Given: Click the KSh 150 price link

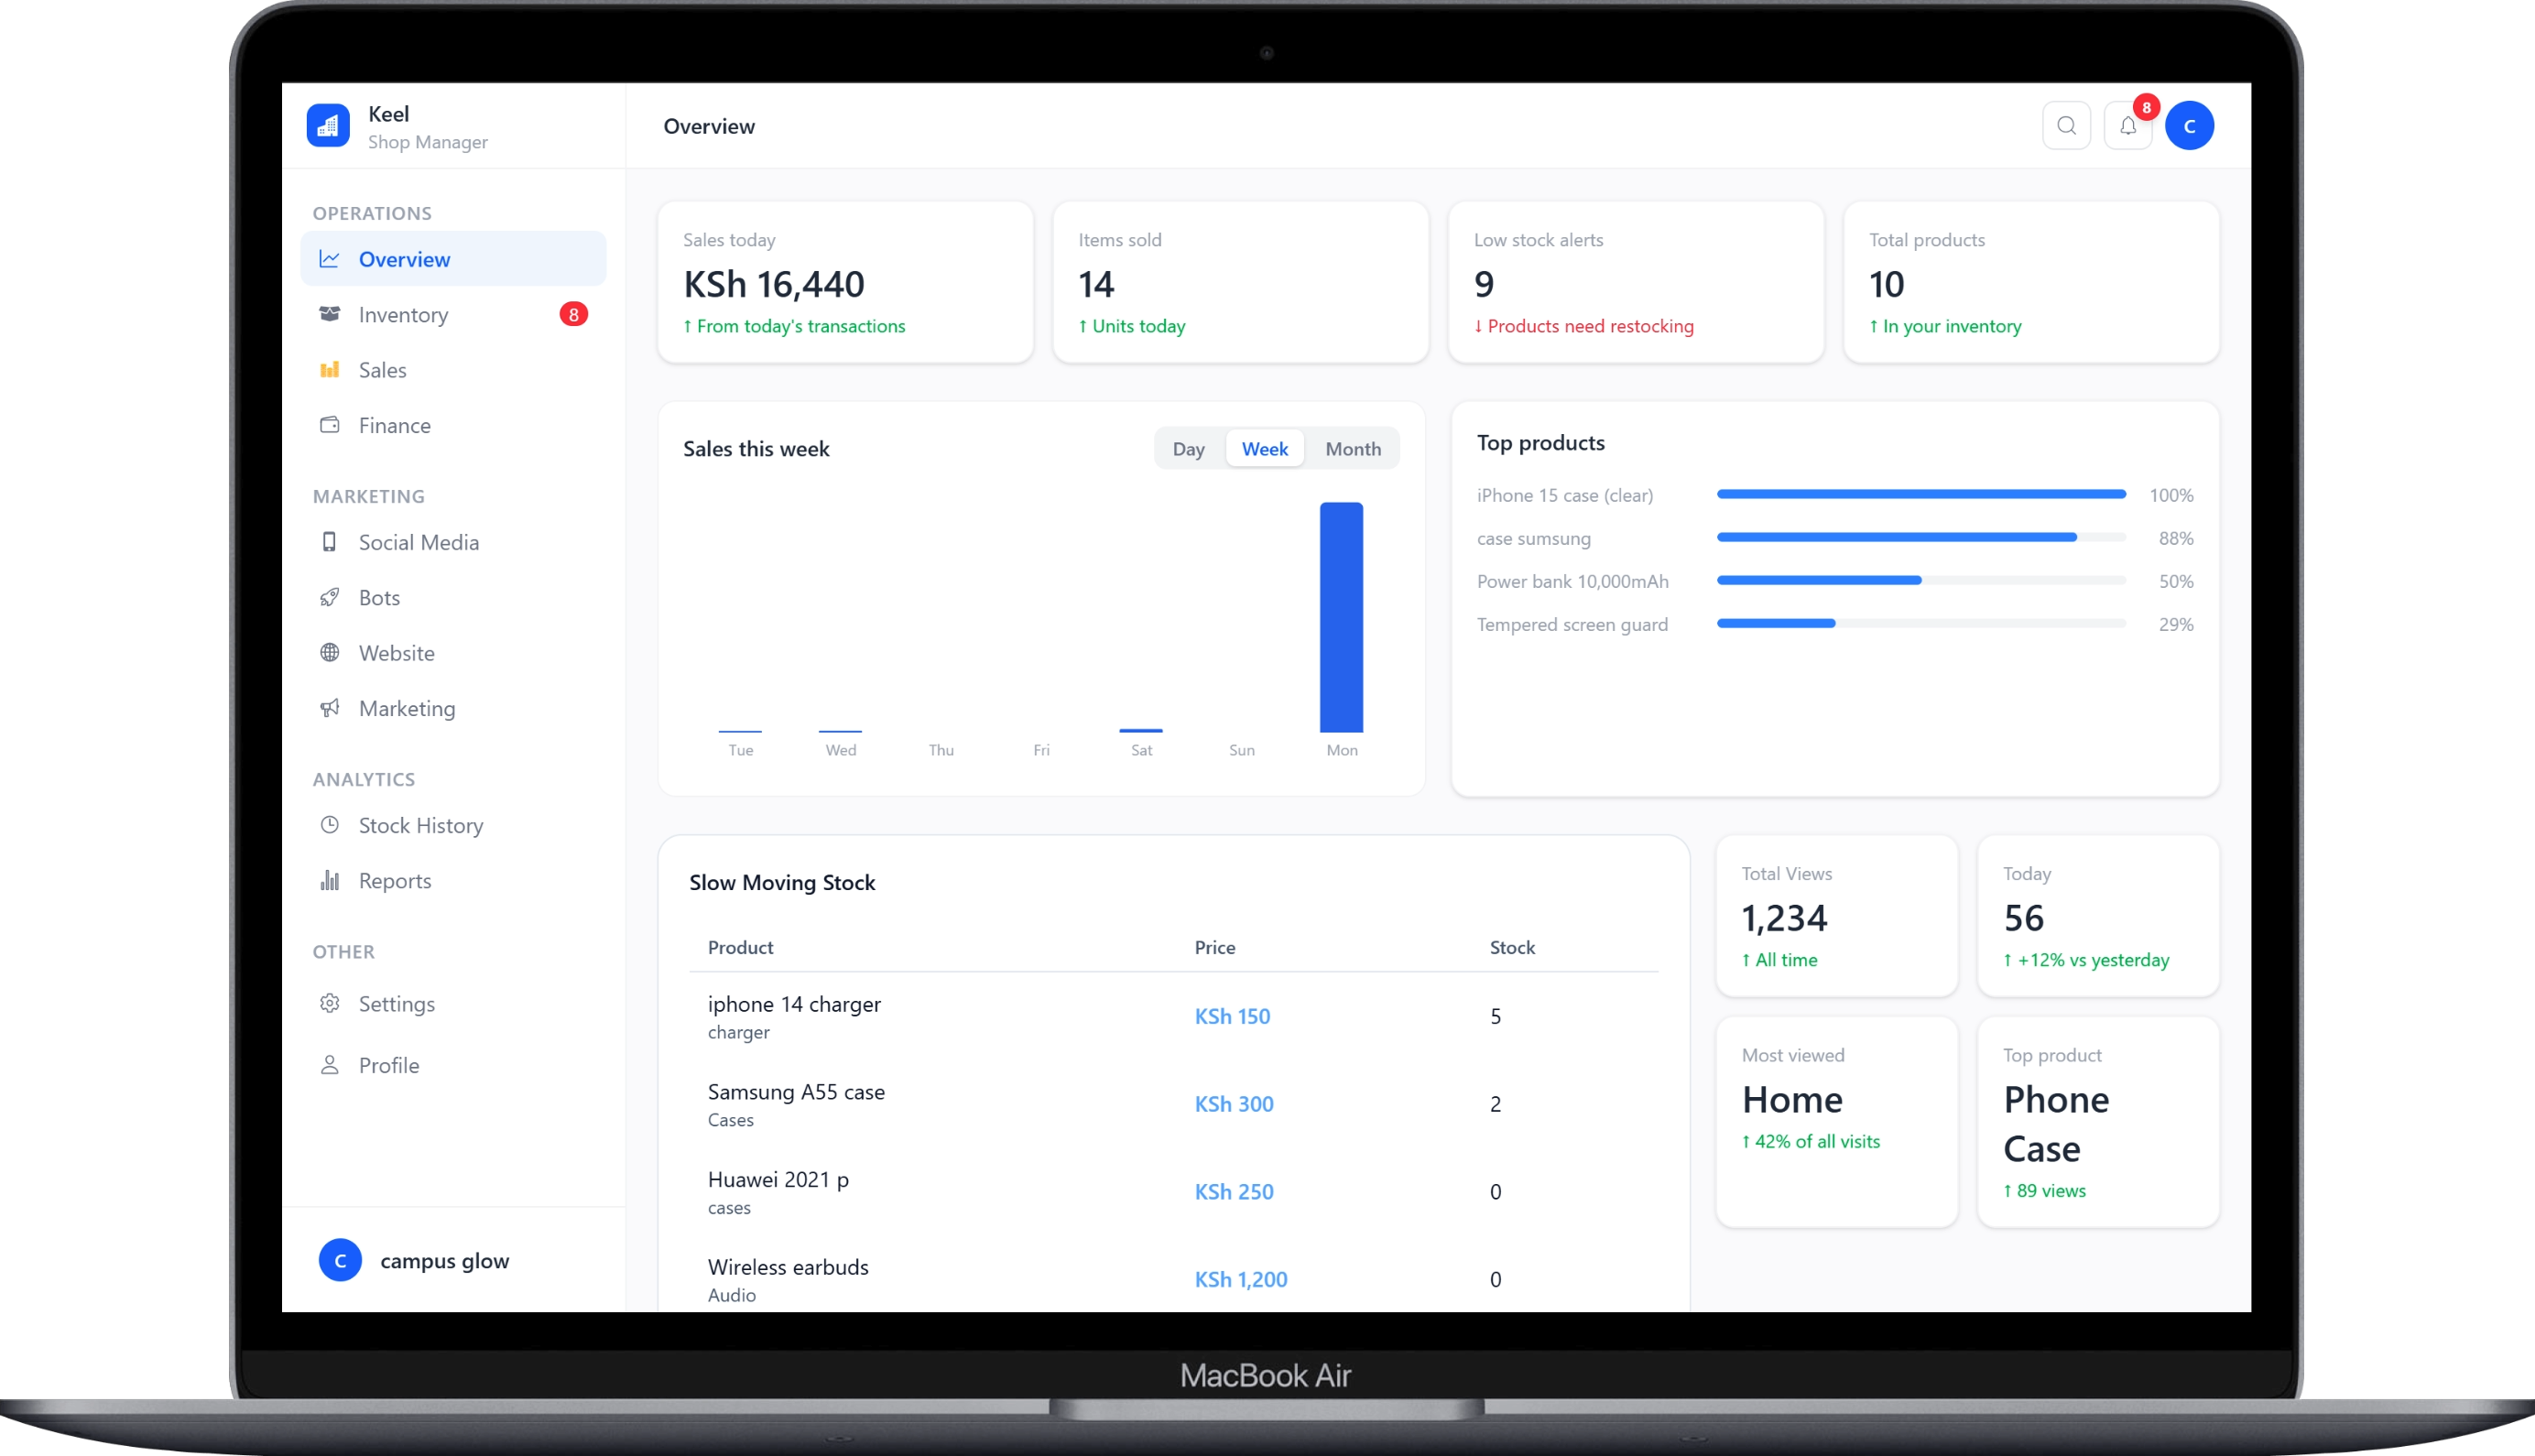Looking at the screenshot, I should click(1232, 1016).
